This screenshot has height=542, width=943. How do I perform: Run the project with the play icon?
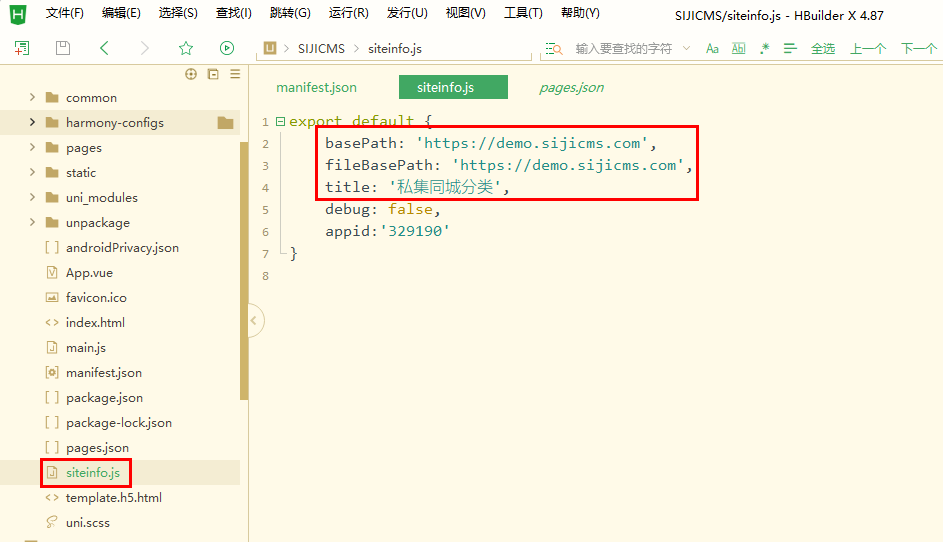(227, 48)
